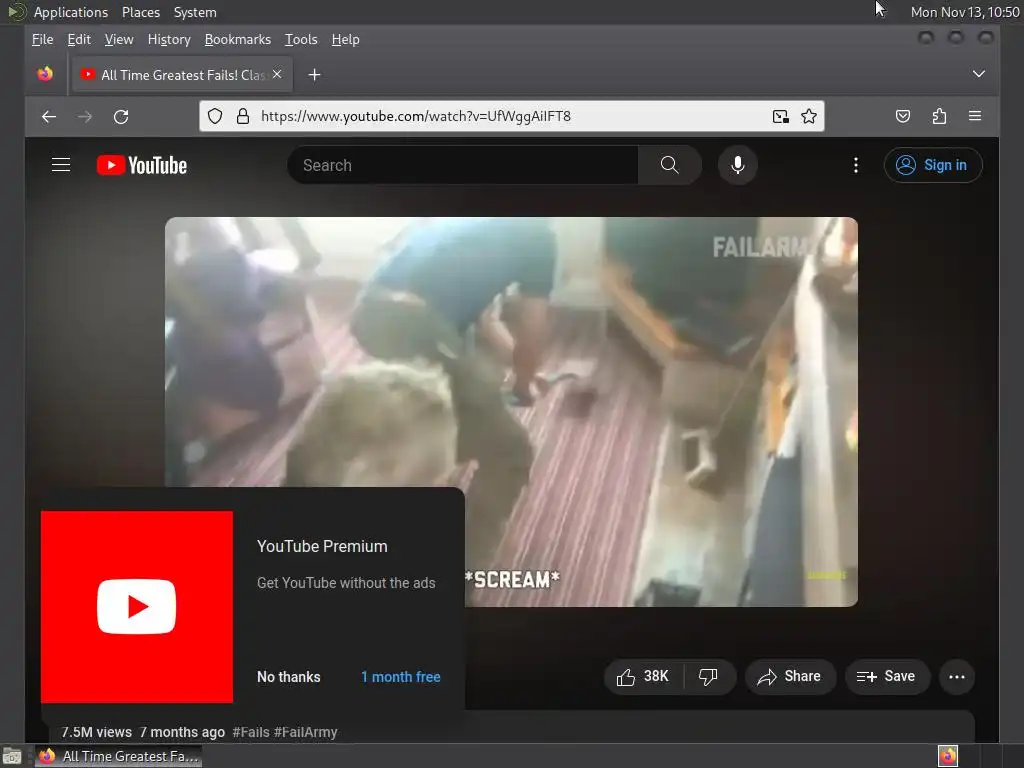
Task: Click the show desktop taskbar icon
Action: pyautogui.click(x=12, y=756)
